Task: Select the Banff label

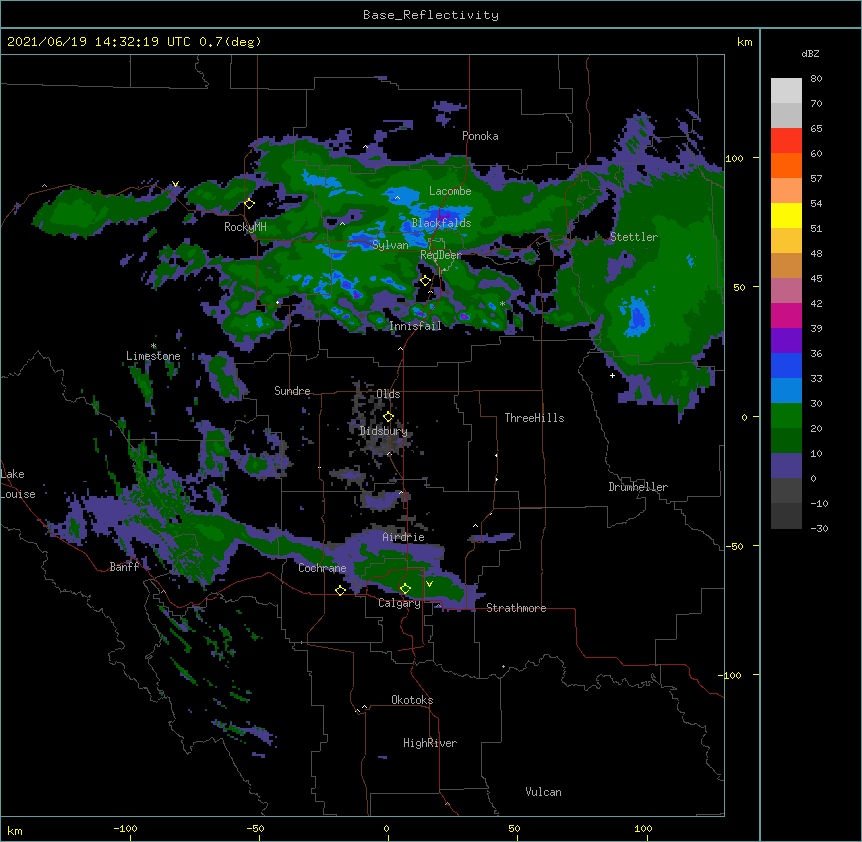Action: 124,567
